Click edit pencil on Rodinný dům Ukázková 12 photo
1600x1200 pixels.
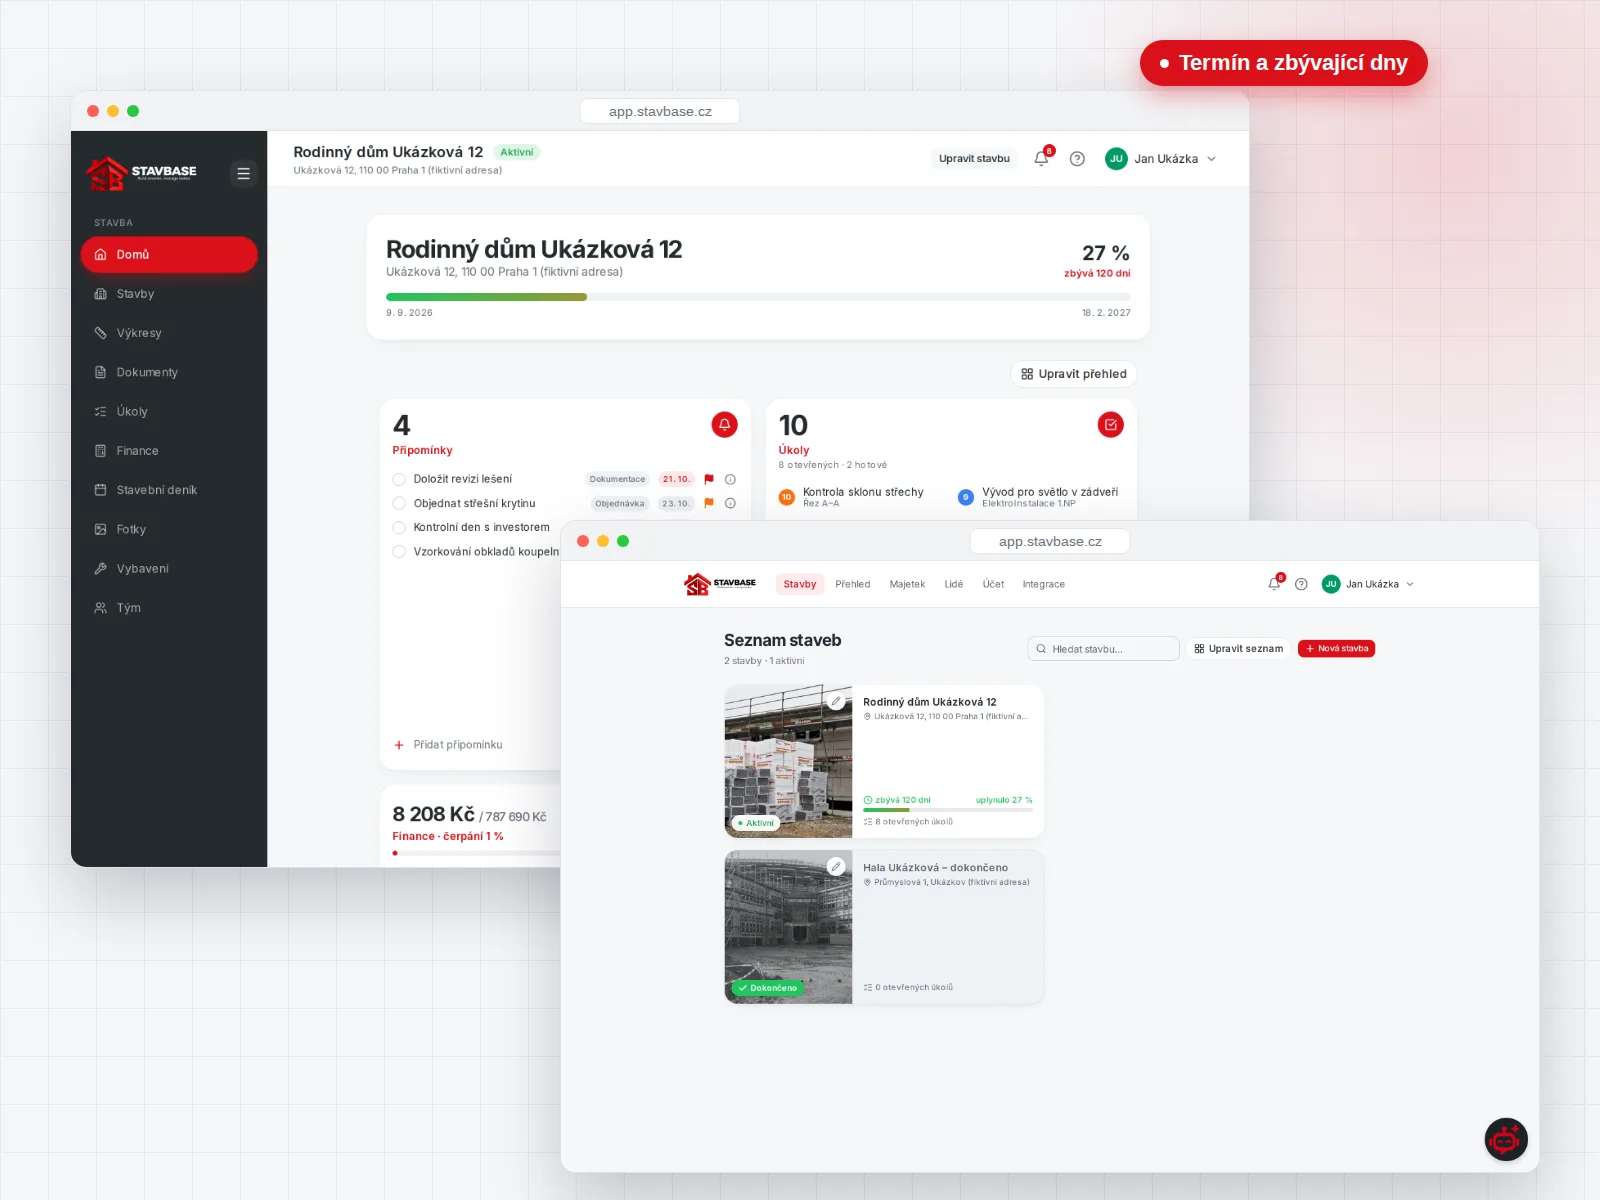(836, 701)
